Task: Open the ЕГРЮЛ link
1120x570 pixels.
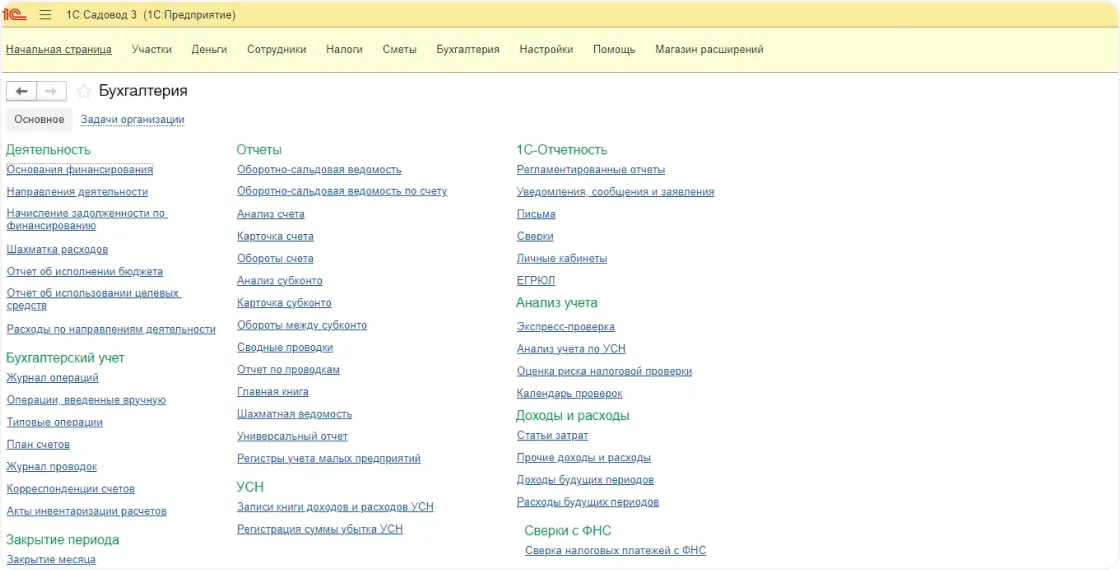Action: tap(536, 281)
